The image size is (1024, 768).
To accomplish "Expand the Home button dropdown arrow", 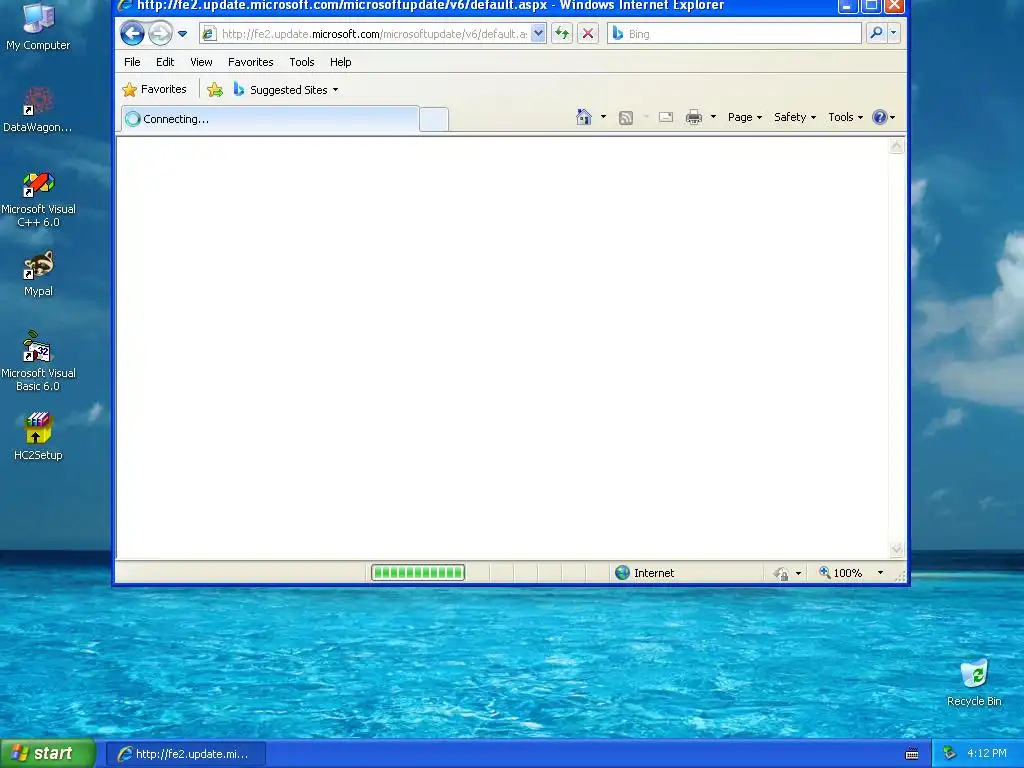I will (603, 117).
